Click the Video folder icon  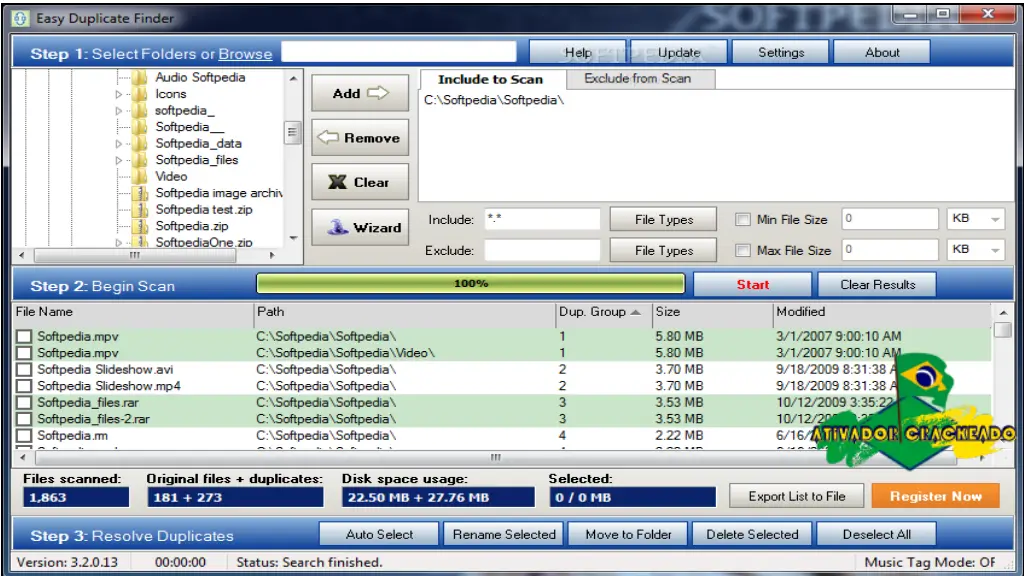tap(139, 176)
